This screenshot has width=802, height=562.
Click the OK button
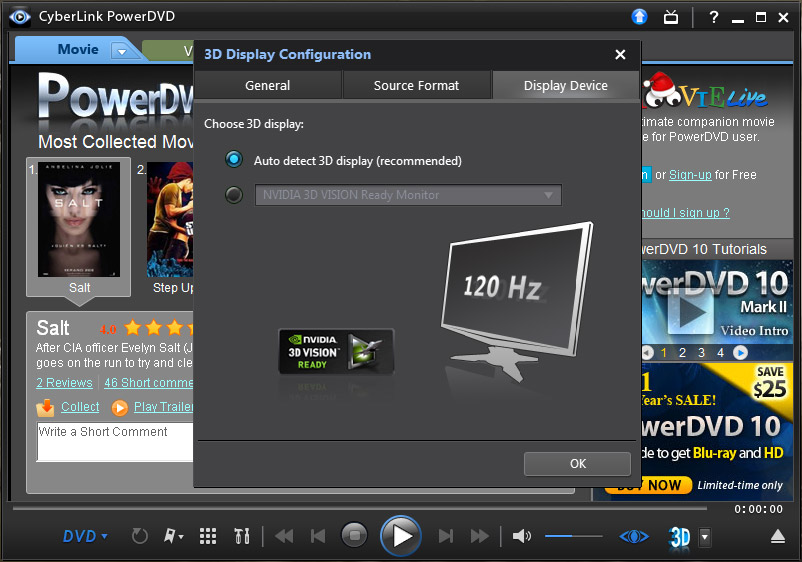click(x=577, y=464)
